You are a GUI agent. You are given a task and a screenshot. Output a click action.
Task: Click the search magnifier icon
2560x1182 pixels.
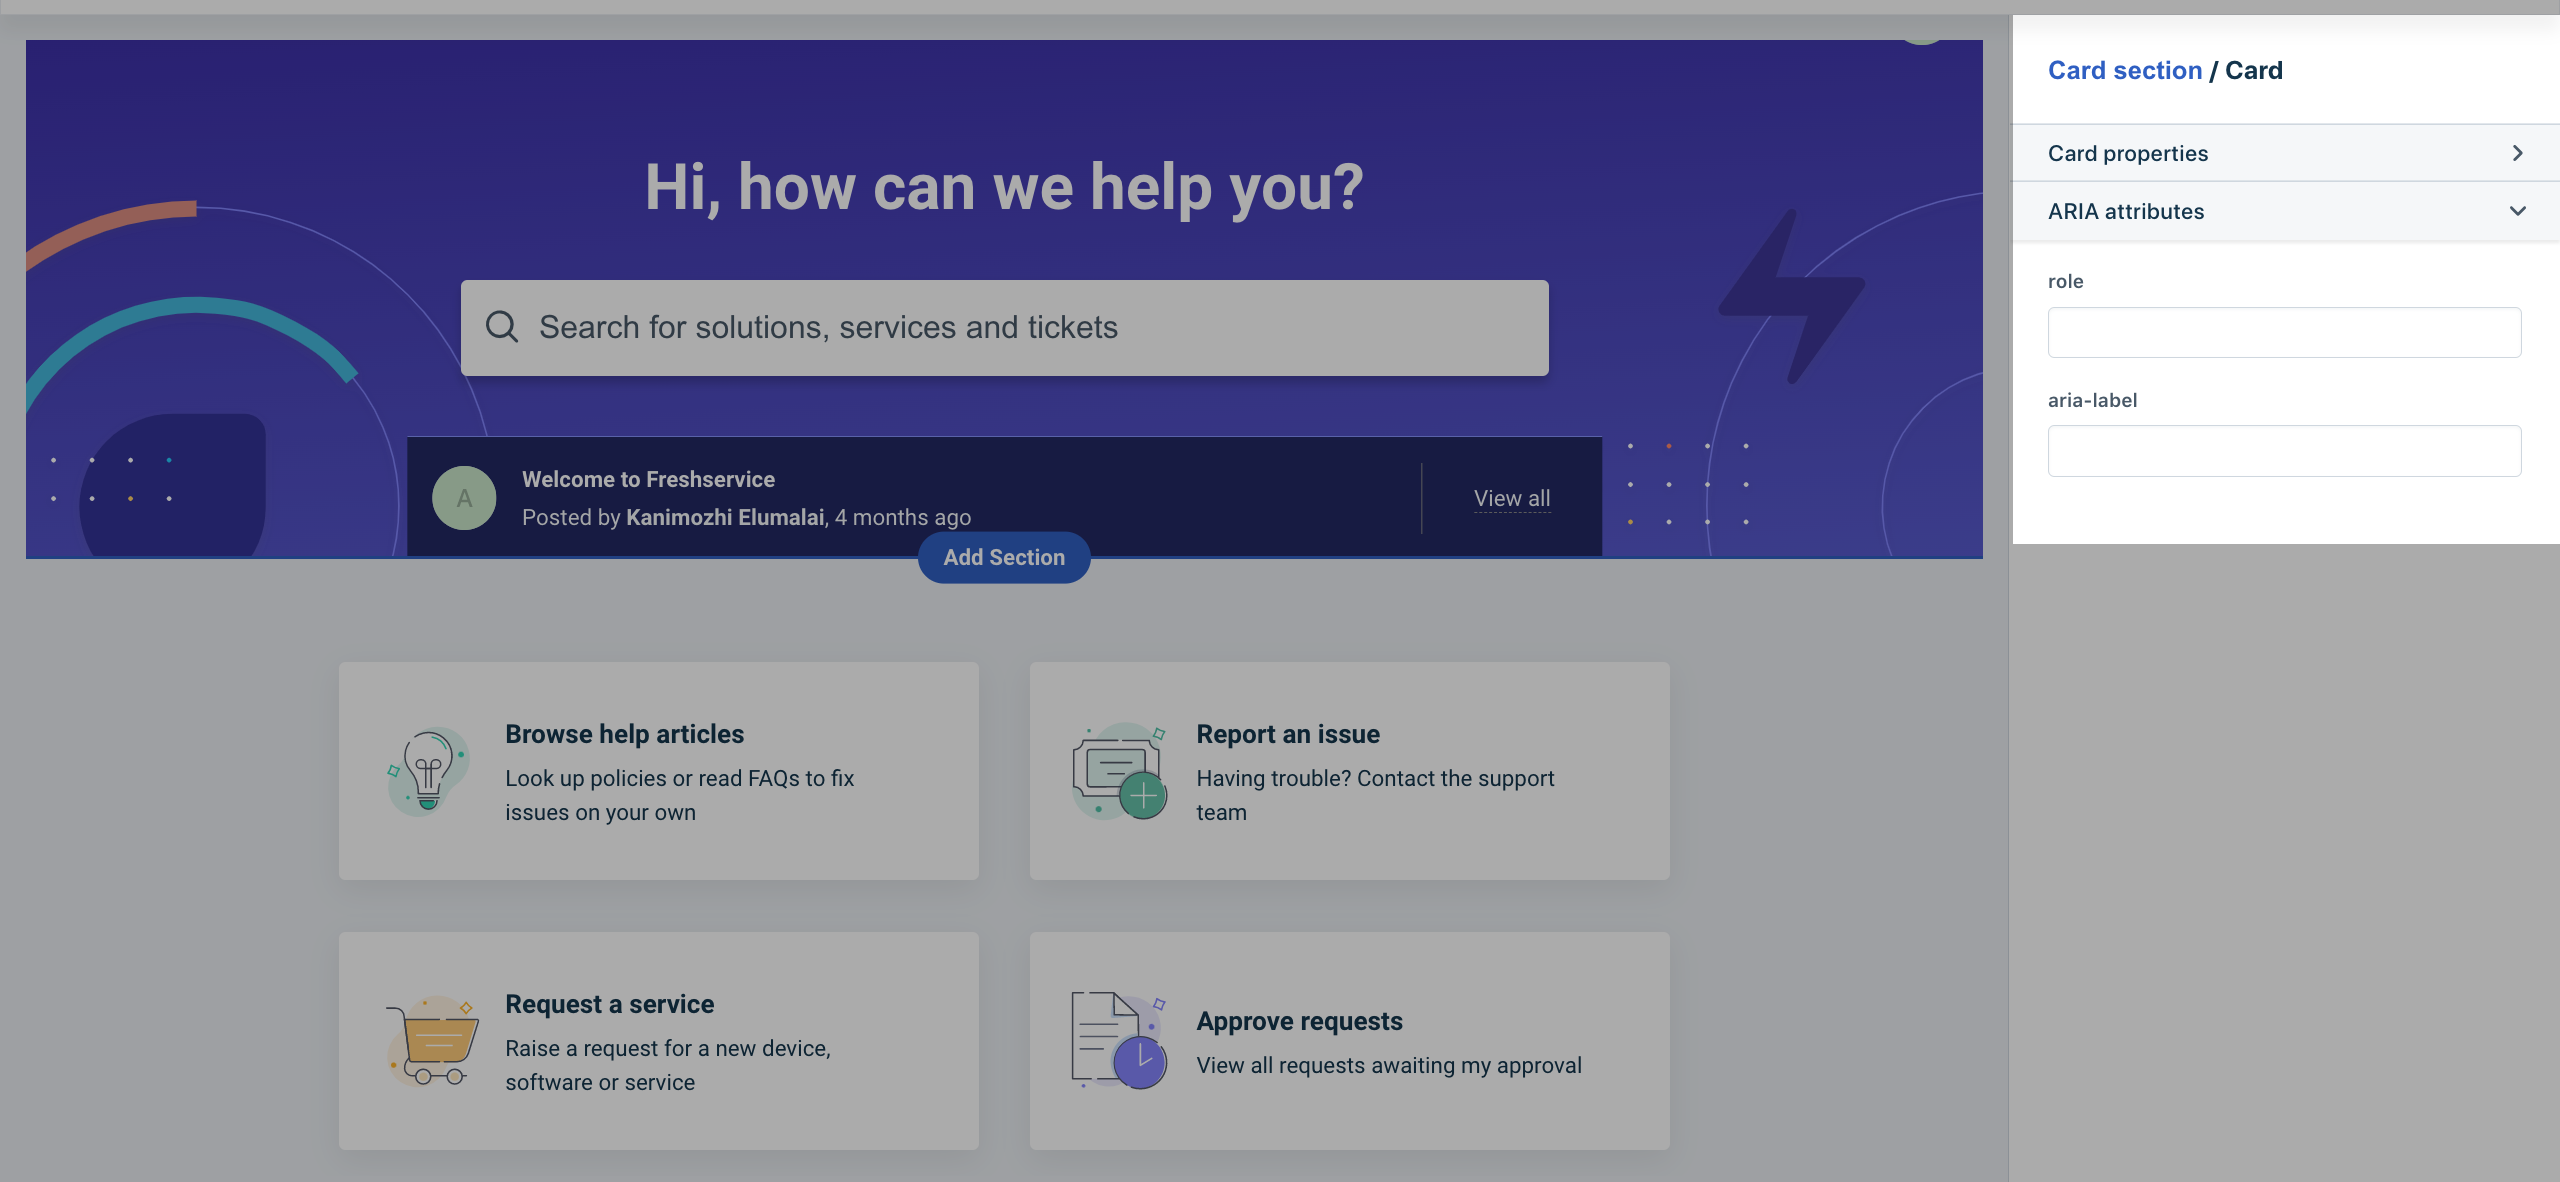(501, 327)
